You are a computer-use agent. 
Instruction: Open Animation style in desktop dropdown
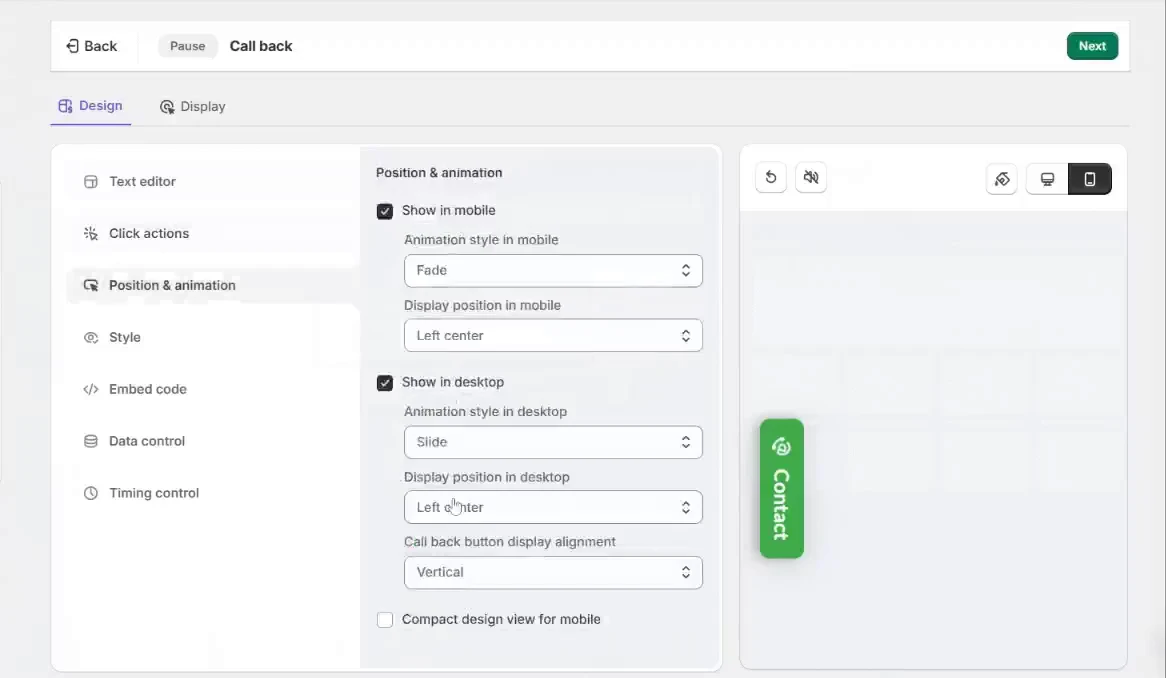553,442
